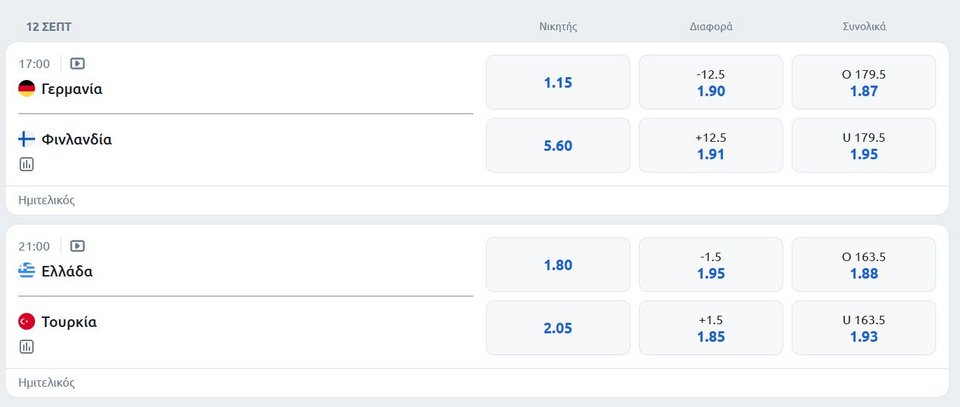
Task: Open the Τουρκία team name link
Action: pos(69,322)
